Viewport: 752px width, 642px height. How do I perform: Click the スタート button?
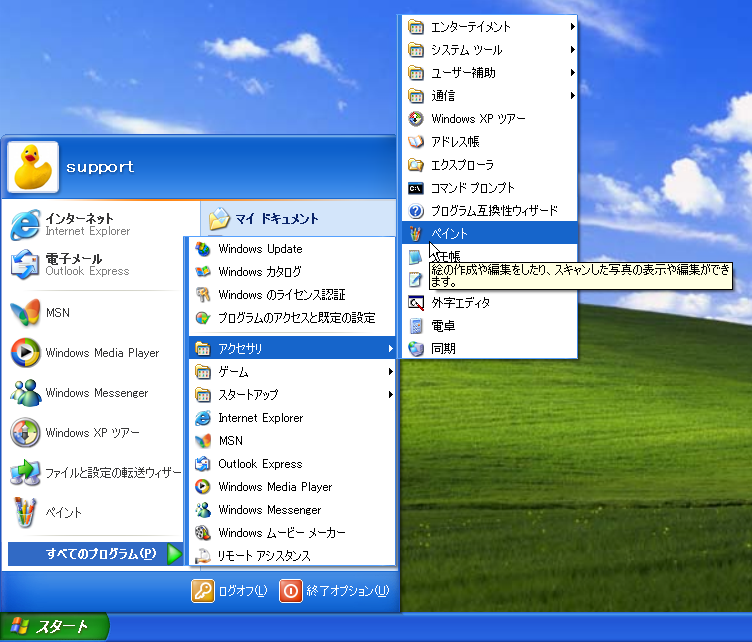tap(54, 627)
